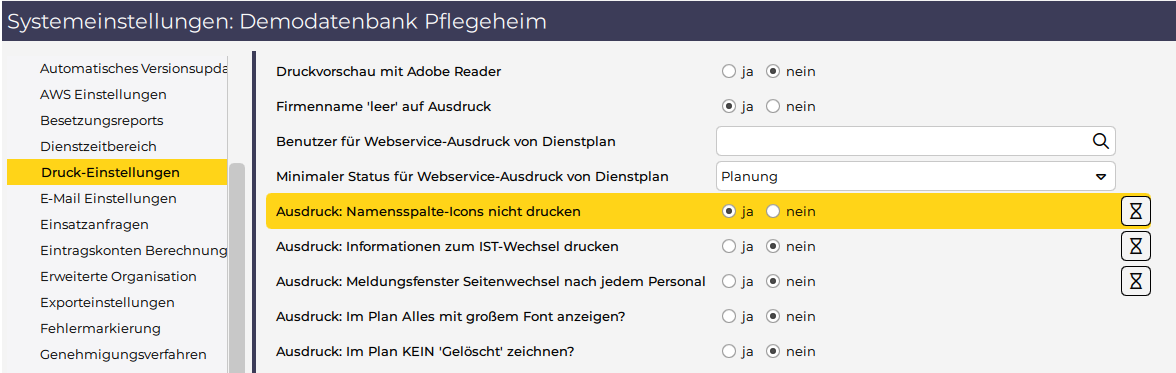This screenshot has width=1176, height=373.
Task: Choose ja for großem Font anzeigen
Action: 728,317
